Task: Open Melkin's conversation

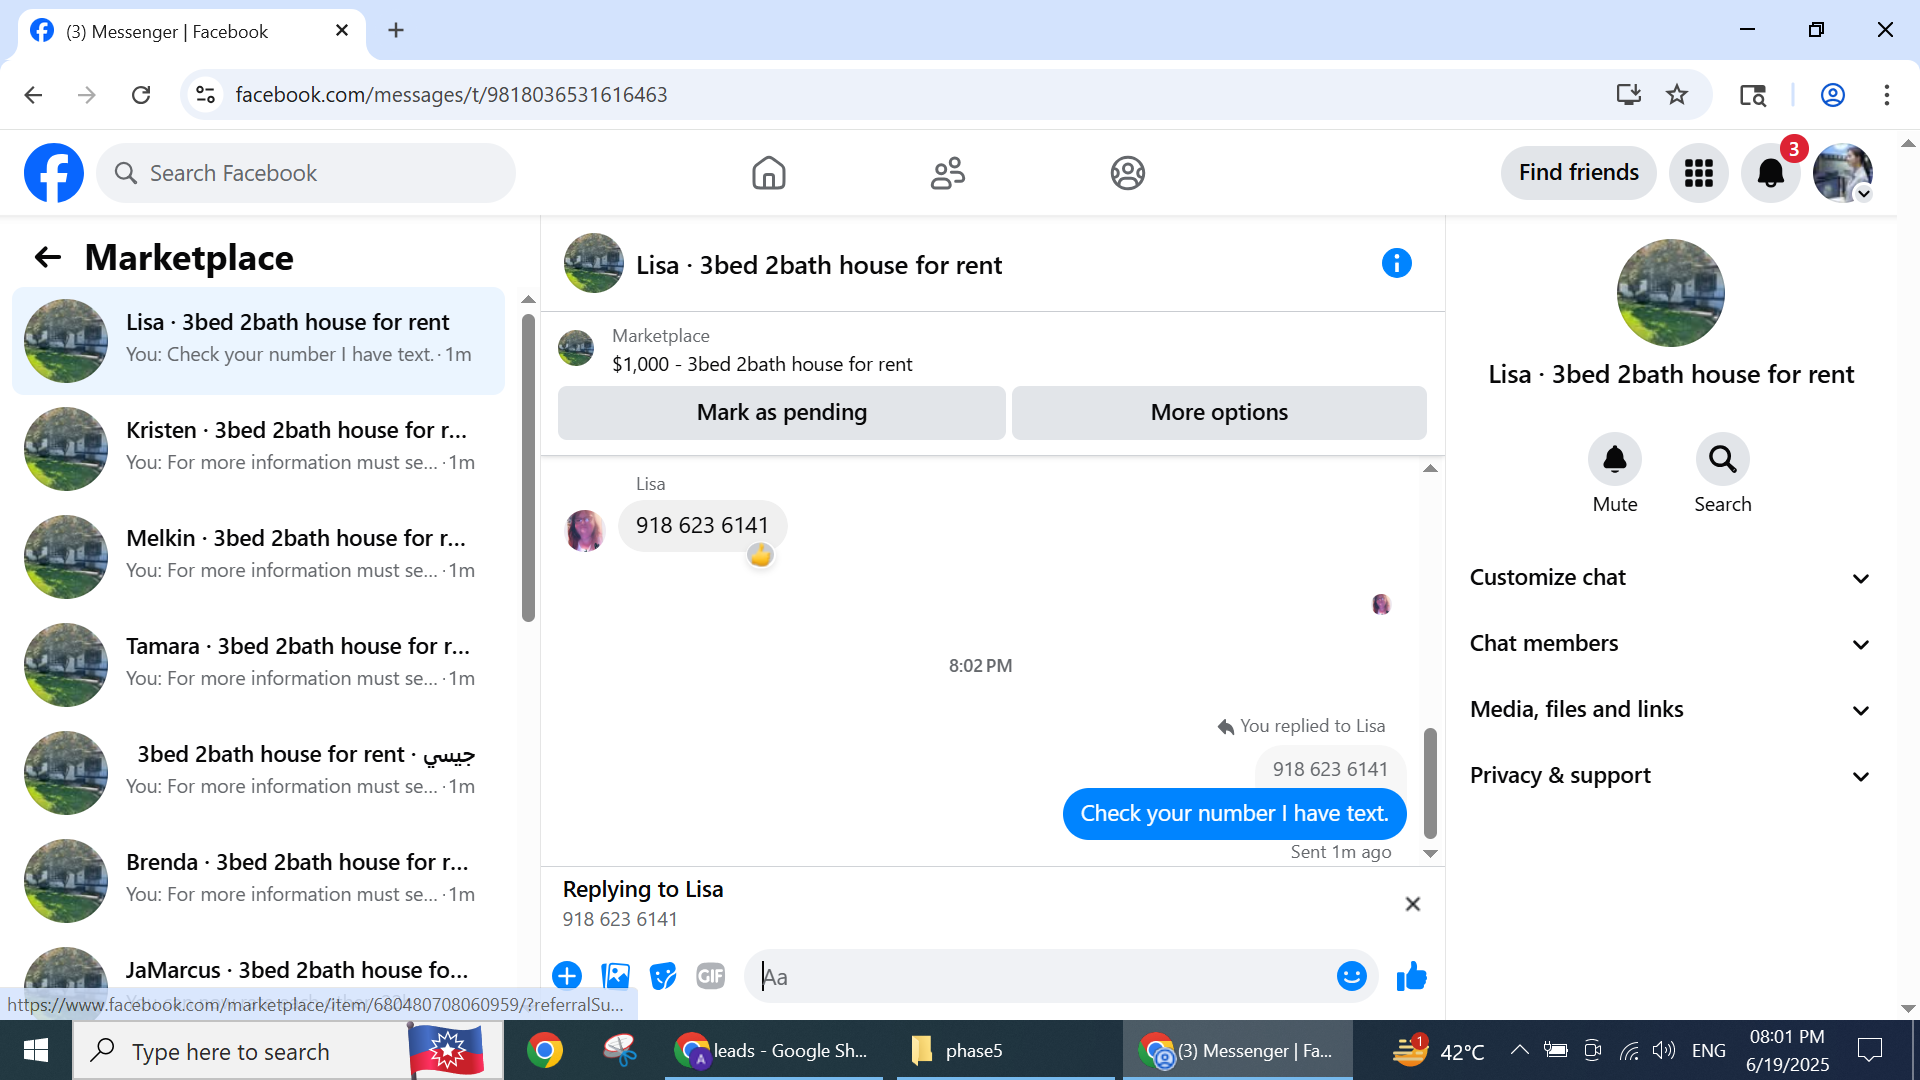Action: click(x=258, y=557)
